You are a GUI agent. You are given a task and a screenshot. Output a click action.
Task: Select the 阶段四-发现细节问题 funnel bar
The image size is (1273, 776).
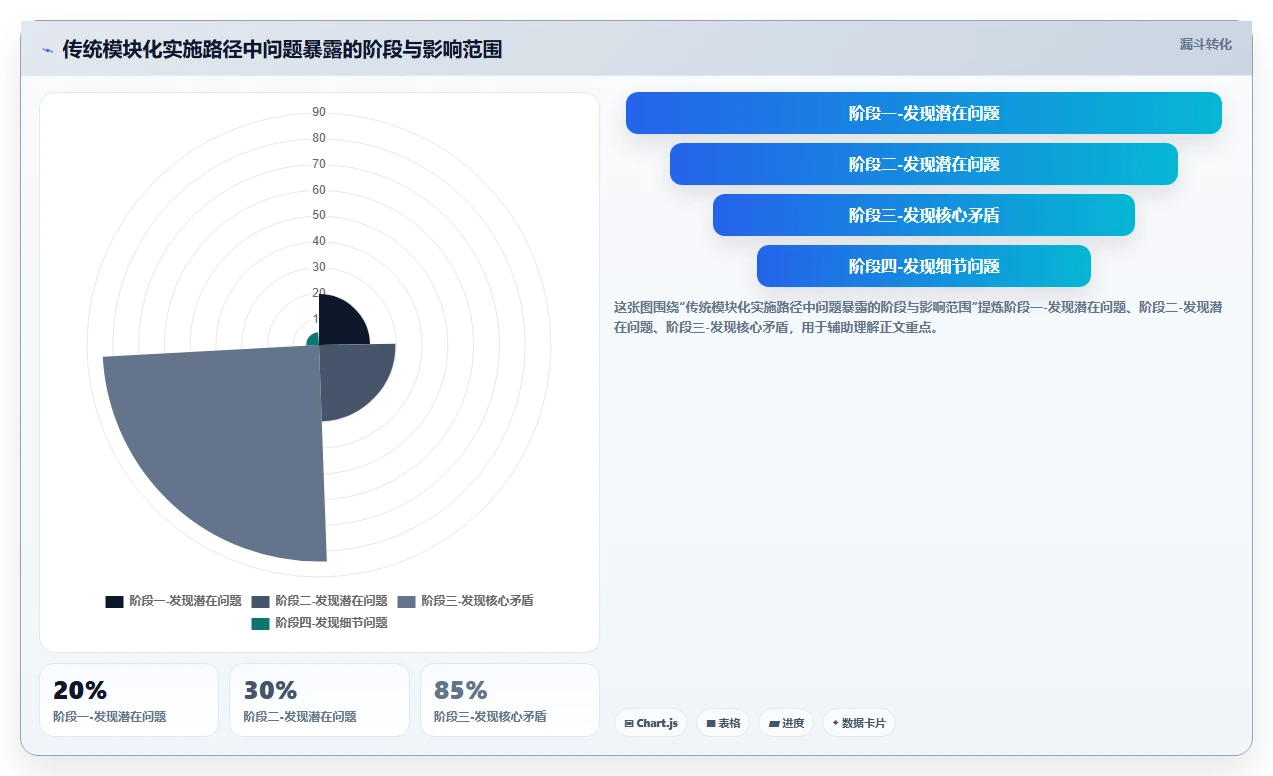pos(924,266)
